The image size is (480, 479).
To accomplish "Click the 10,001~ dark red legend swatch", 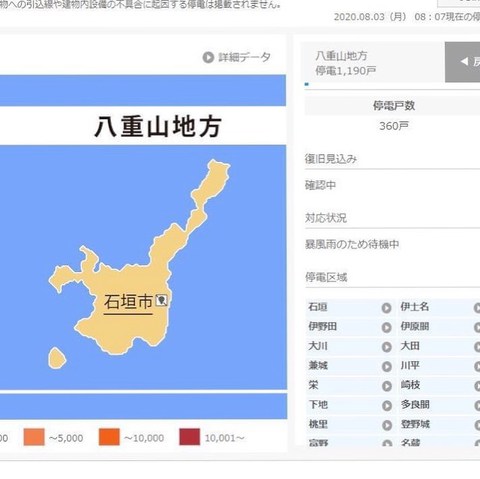I will [190, 437].
